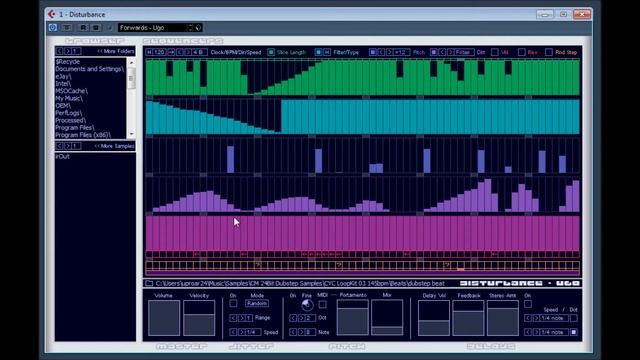Click the Write automation (W) button
This screenshot has width=640, height=360.
(96, 27)
